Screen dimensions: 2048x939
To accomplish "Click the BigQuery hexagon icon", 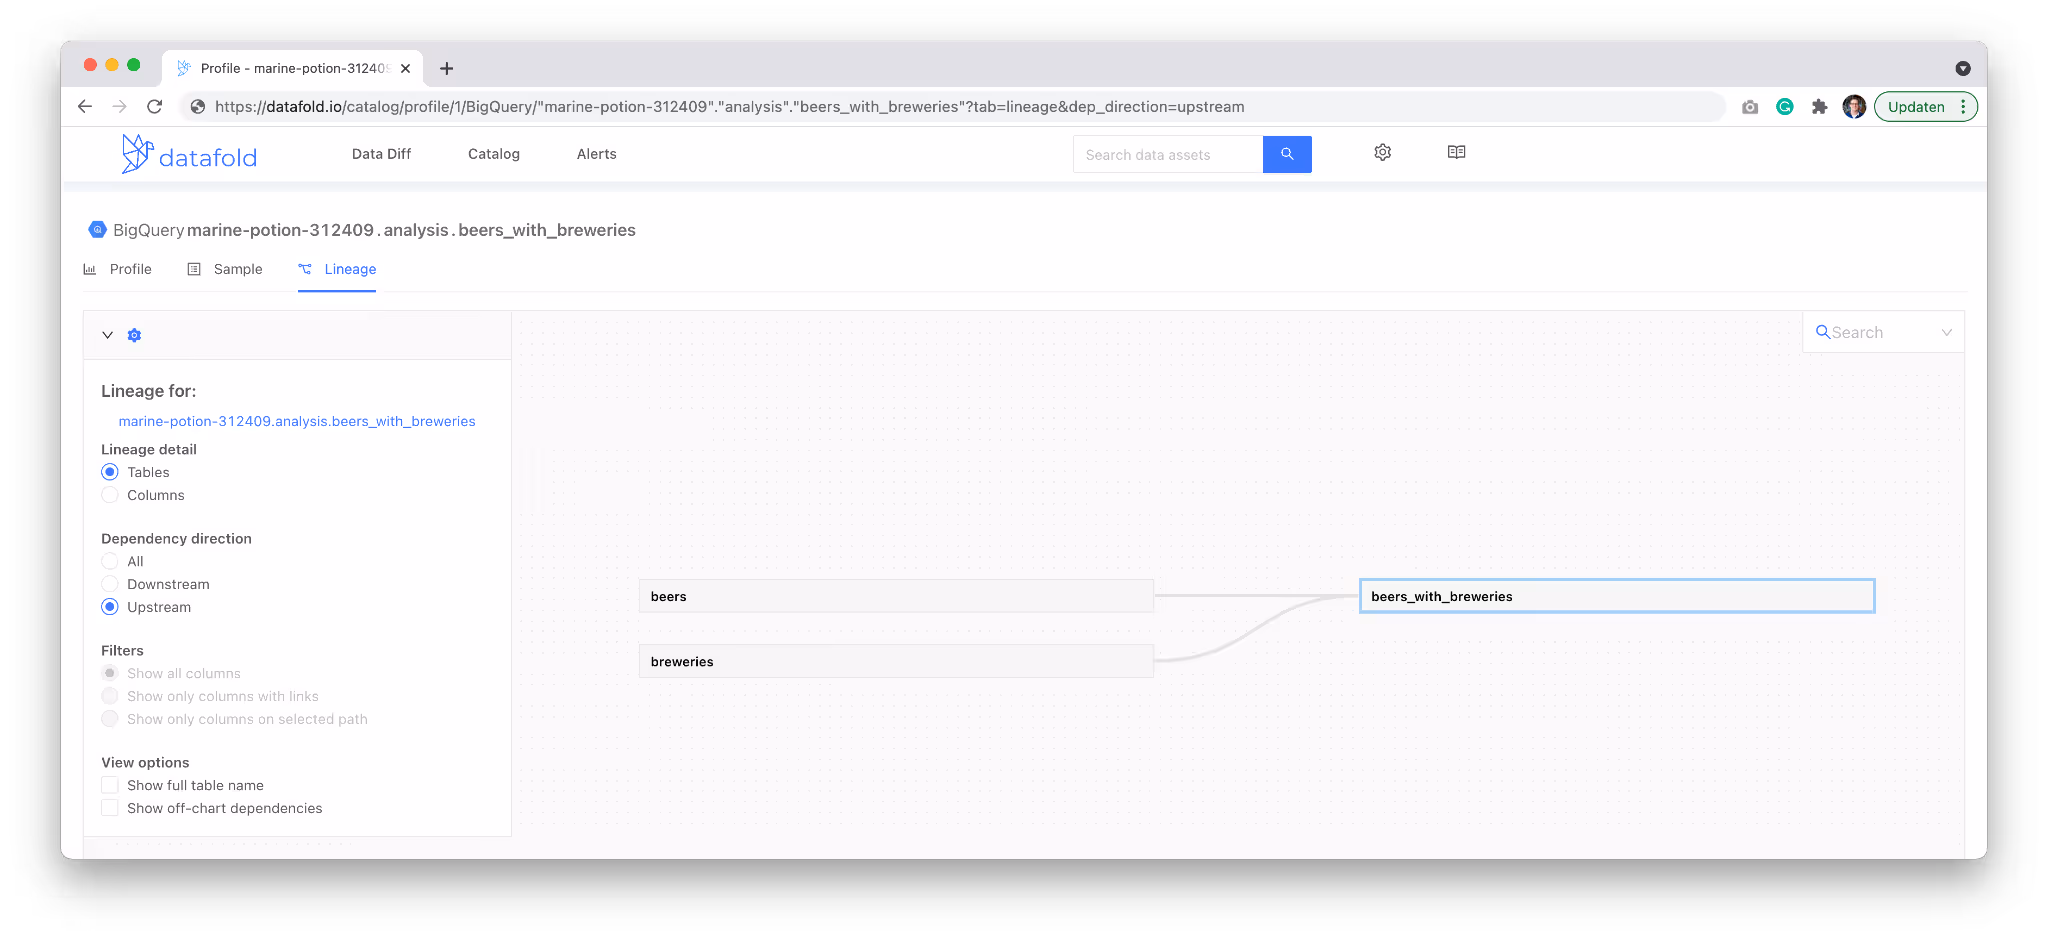I will [97, 229].
